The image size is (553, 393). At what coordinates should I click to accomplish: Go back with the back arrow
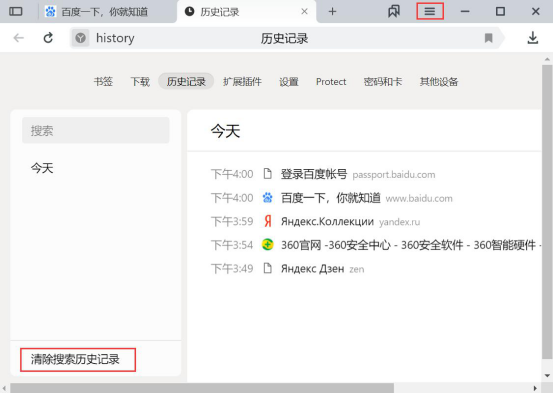coord(19,38)
